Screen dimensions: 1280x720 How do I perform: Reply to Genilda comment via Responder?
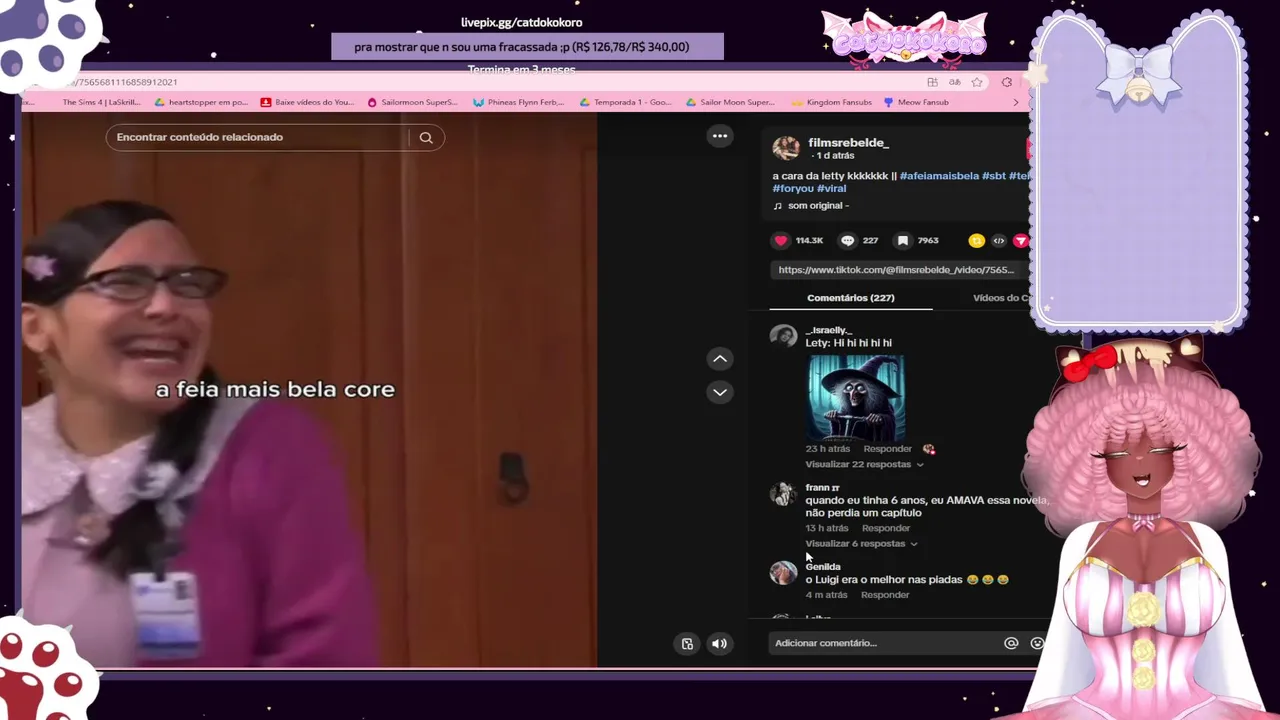pos(885,595)
